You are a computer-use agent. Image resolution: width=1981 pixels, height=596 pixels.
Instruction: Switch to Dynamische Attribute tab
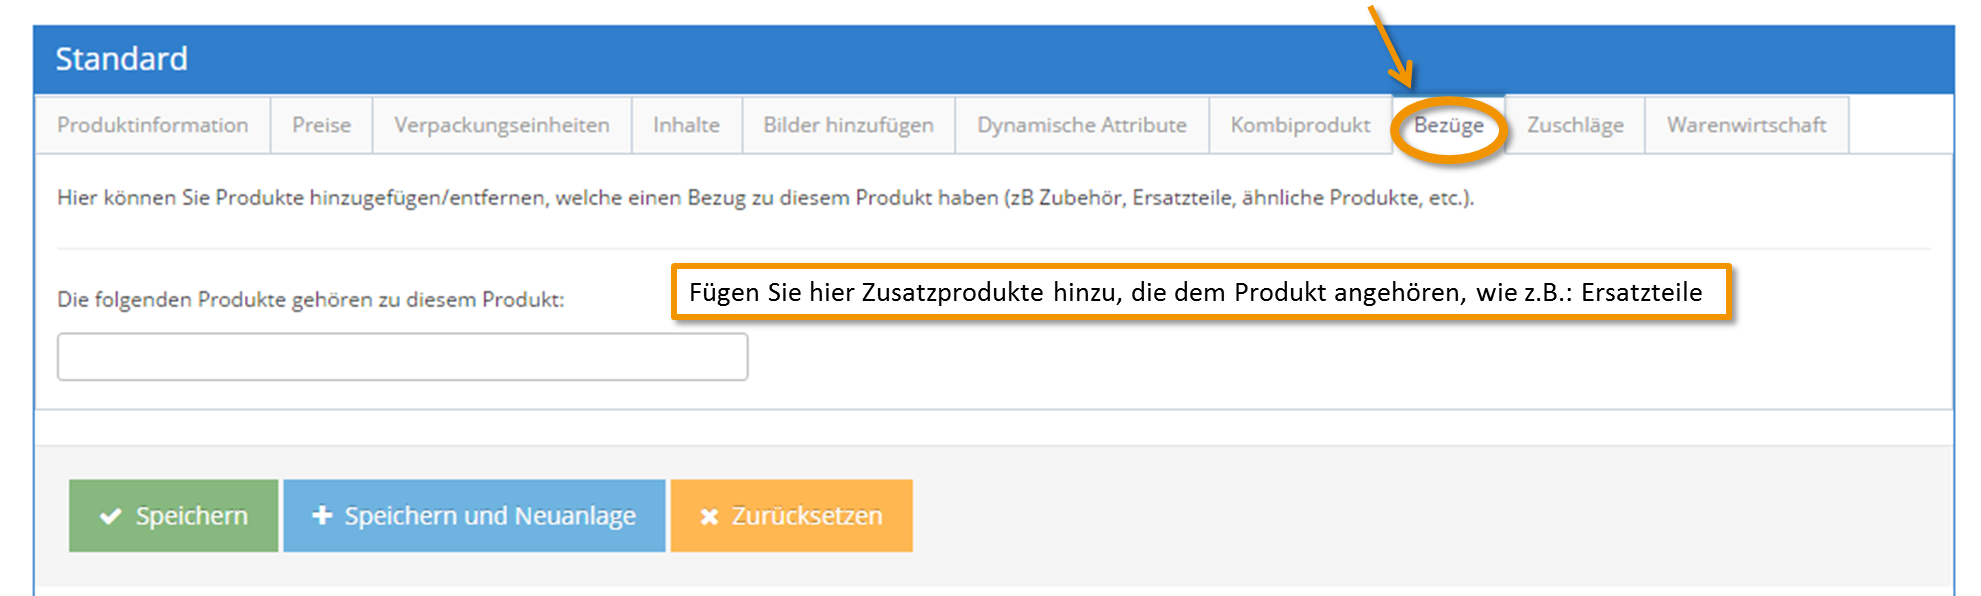[1082, 125]
